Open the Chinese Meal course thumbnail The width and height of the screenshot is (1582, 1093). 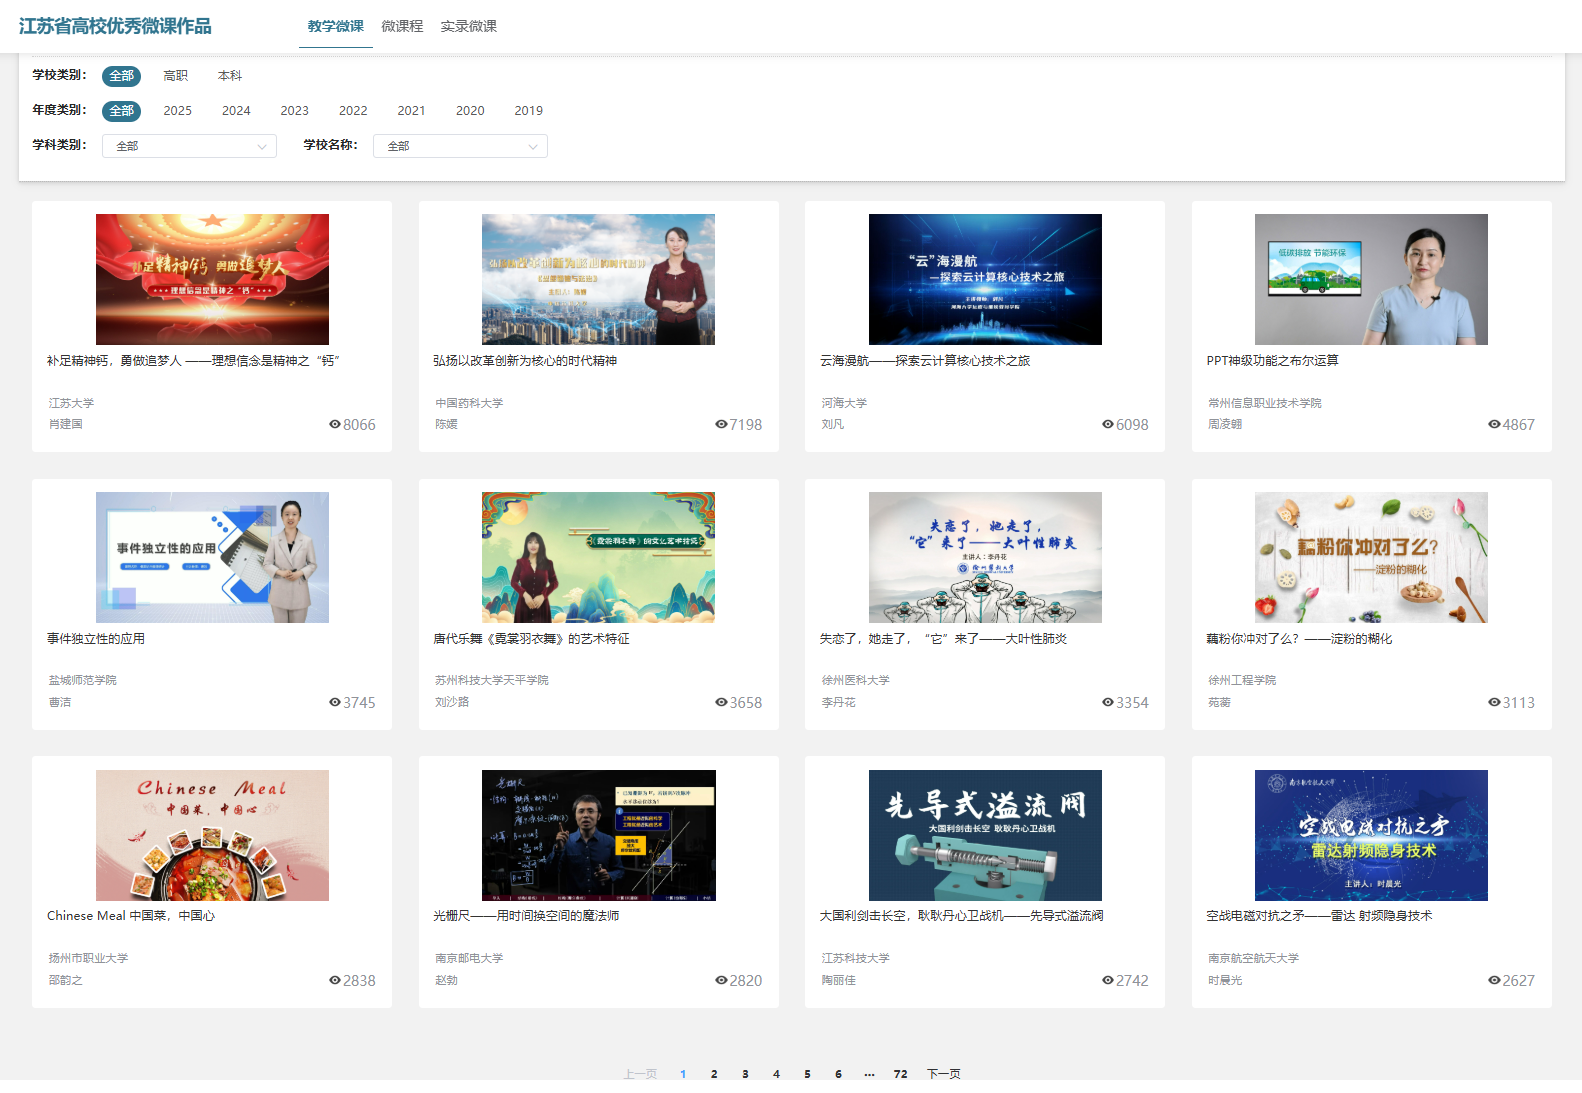[x=212, y=835]
